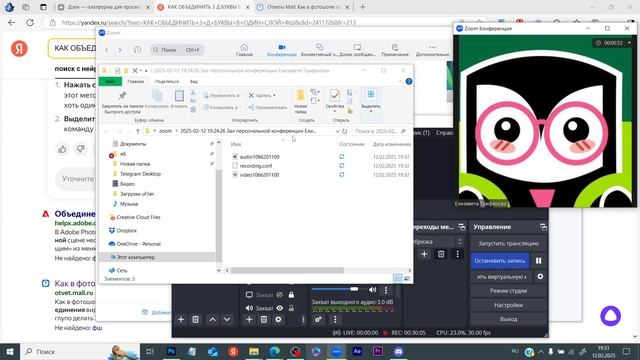Refresh the Explorer folder view
The width and height of the screenshot is (640, 360).
click(x=345, y=131)
